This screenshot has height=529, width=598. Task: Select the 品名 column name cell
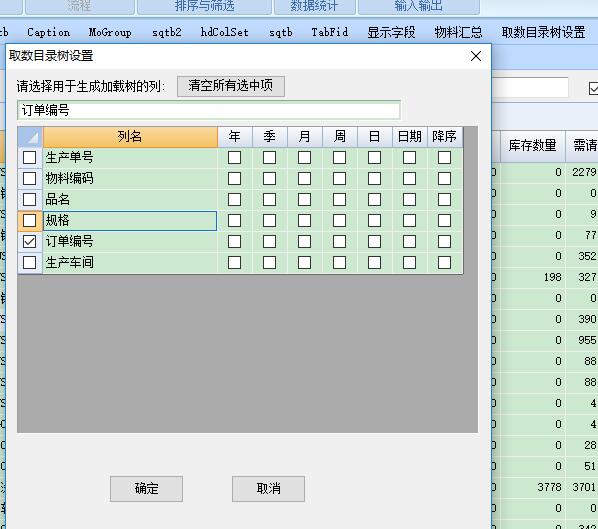pyautogui.click(x=130, y=199)
